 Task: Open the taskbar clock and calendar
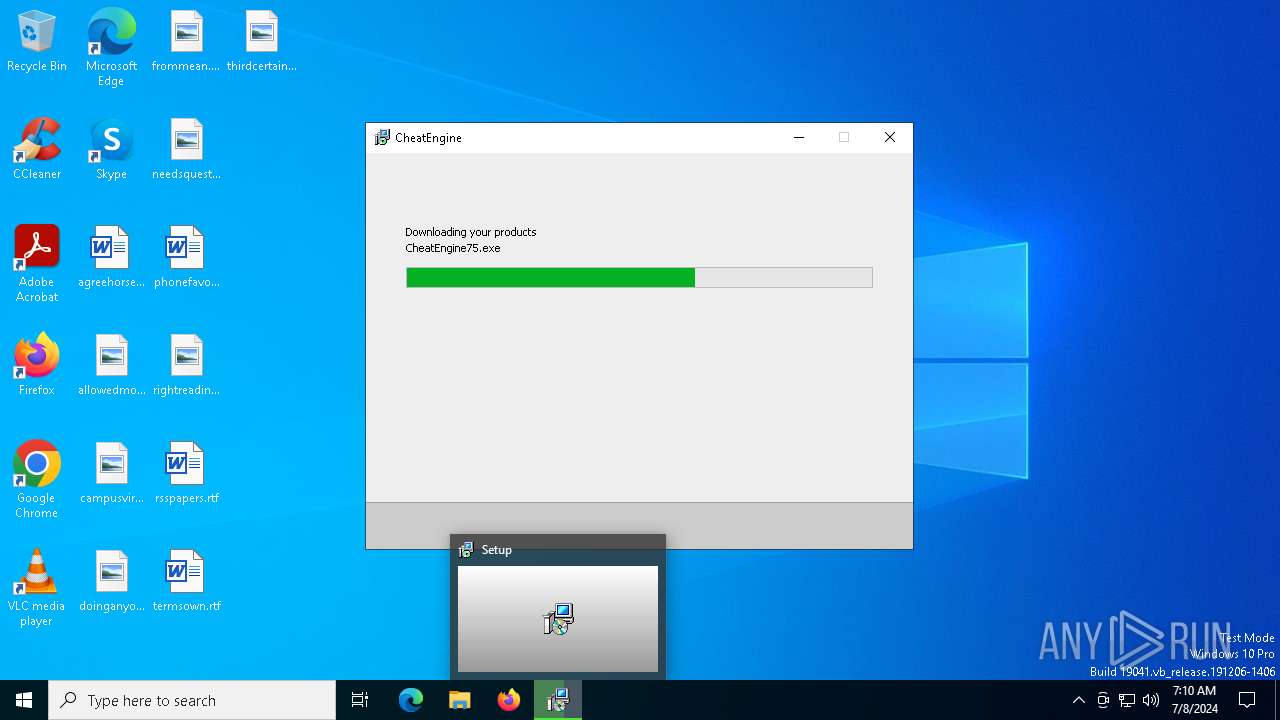pyautogui.click(x=1194, y=700)
